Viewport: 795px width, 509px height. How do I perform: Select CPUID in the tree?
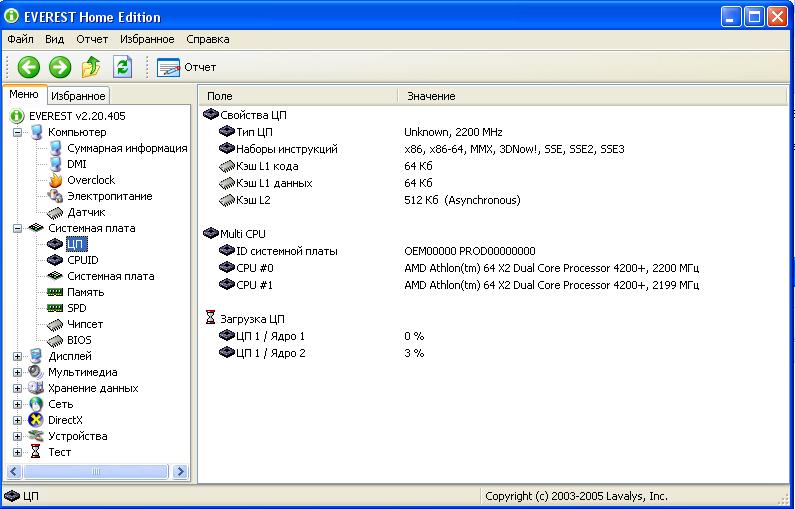pos(82,260)
